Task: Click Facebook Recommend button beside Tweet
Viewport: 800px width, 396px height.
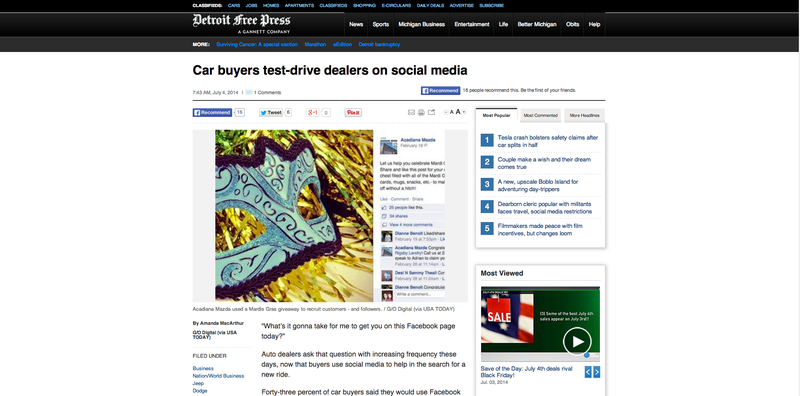Action: 212,113
